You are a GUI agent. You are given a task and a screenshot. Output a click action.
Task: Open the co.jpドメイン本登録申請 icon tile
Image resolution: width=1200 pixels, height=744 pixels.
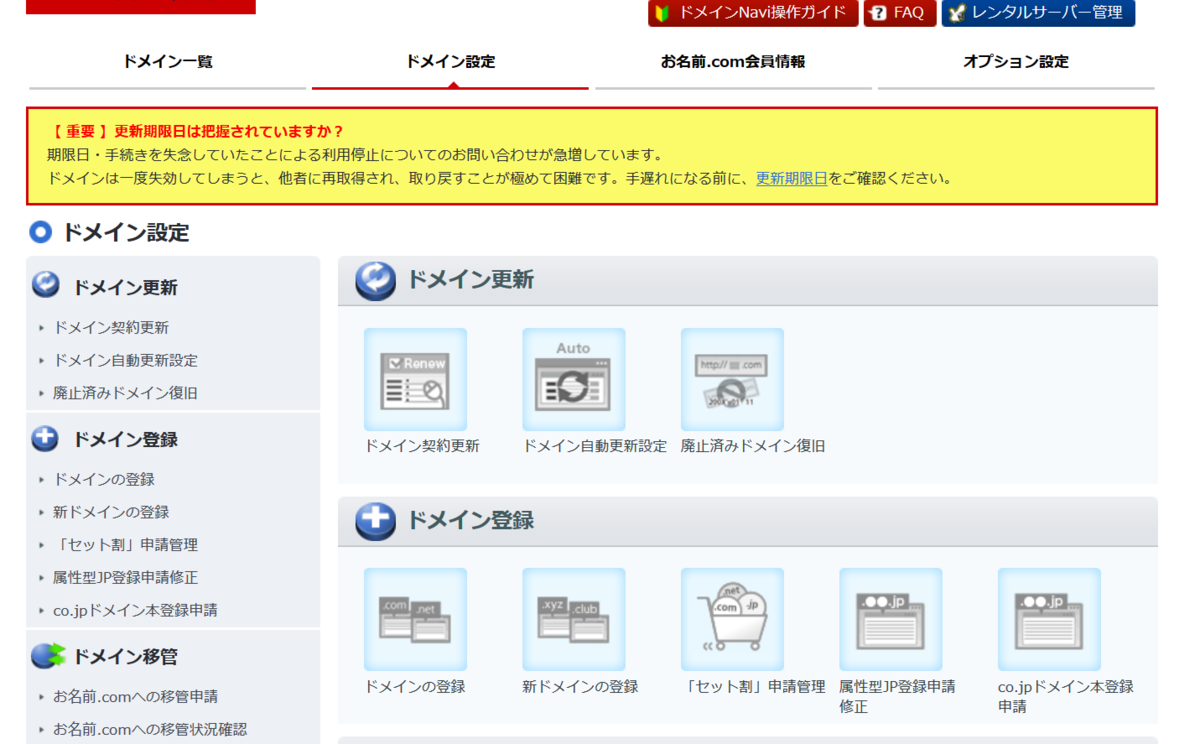tap(1049, 620)
